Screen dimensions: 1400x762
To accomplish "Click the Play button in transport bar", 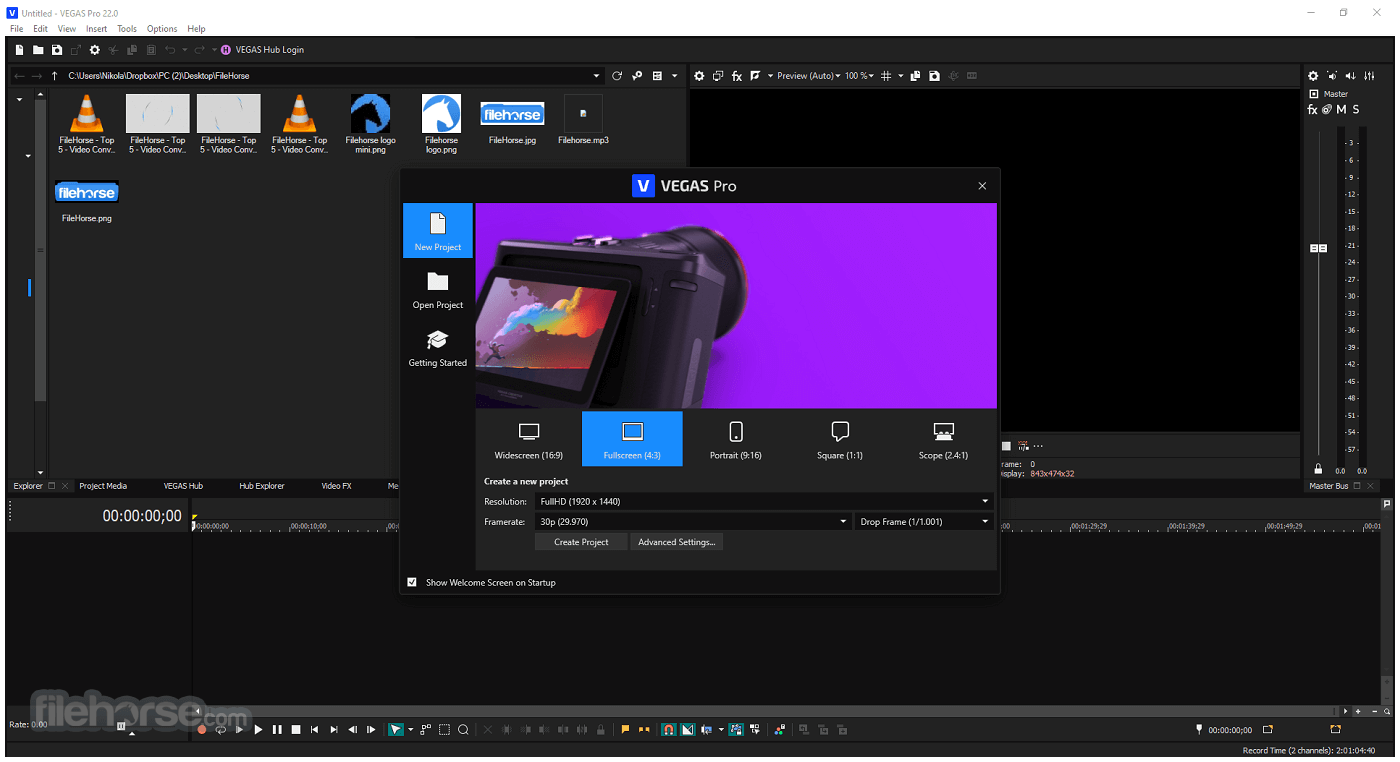I will [x=258, y=730].
